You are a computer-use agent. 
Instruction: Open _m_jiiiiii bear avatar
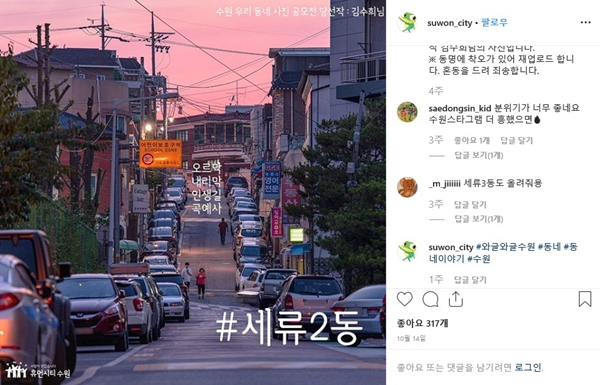pyautogui.click(x=407, y=187)
